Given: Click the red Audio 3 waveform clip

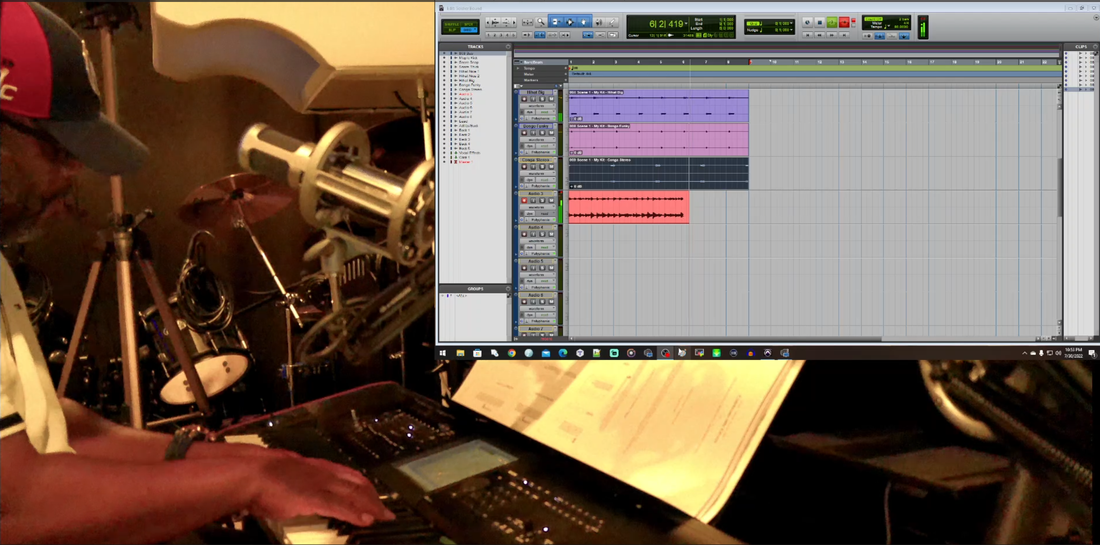Looking at the screenshot, I should point(628,208).
